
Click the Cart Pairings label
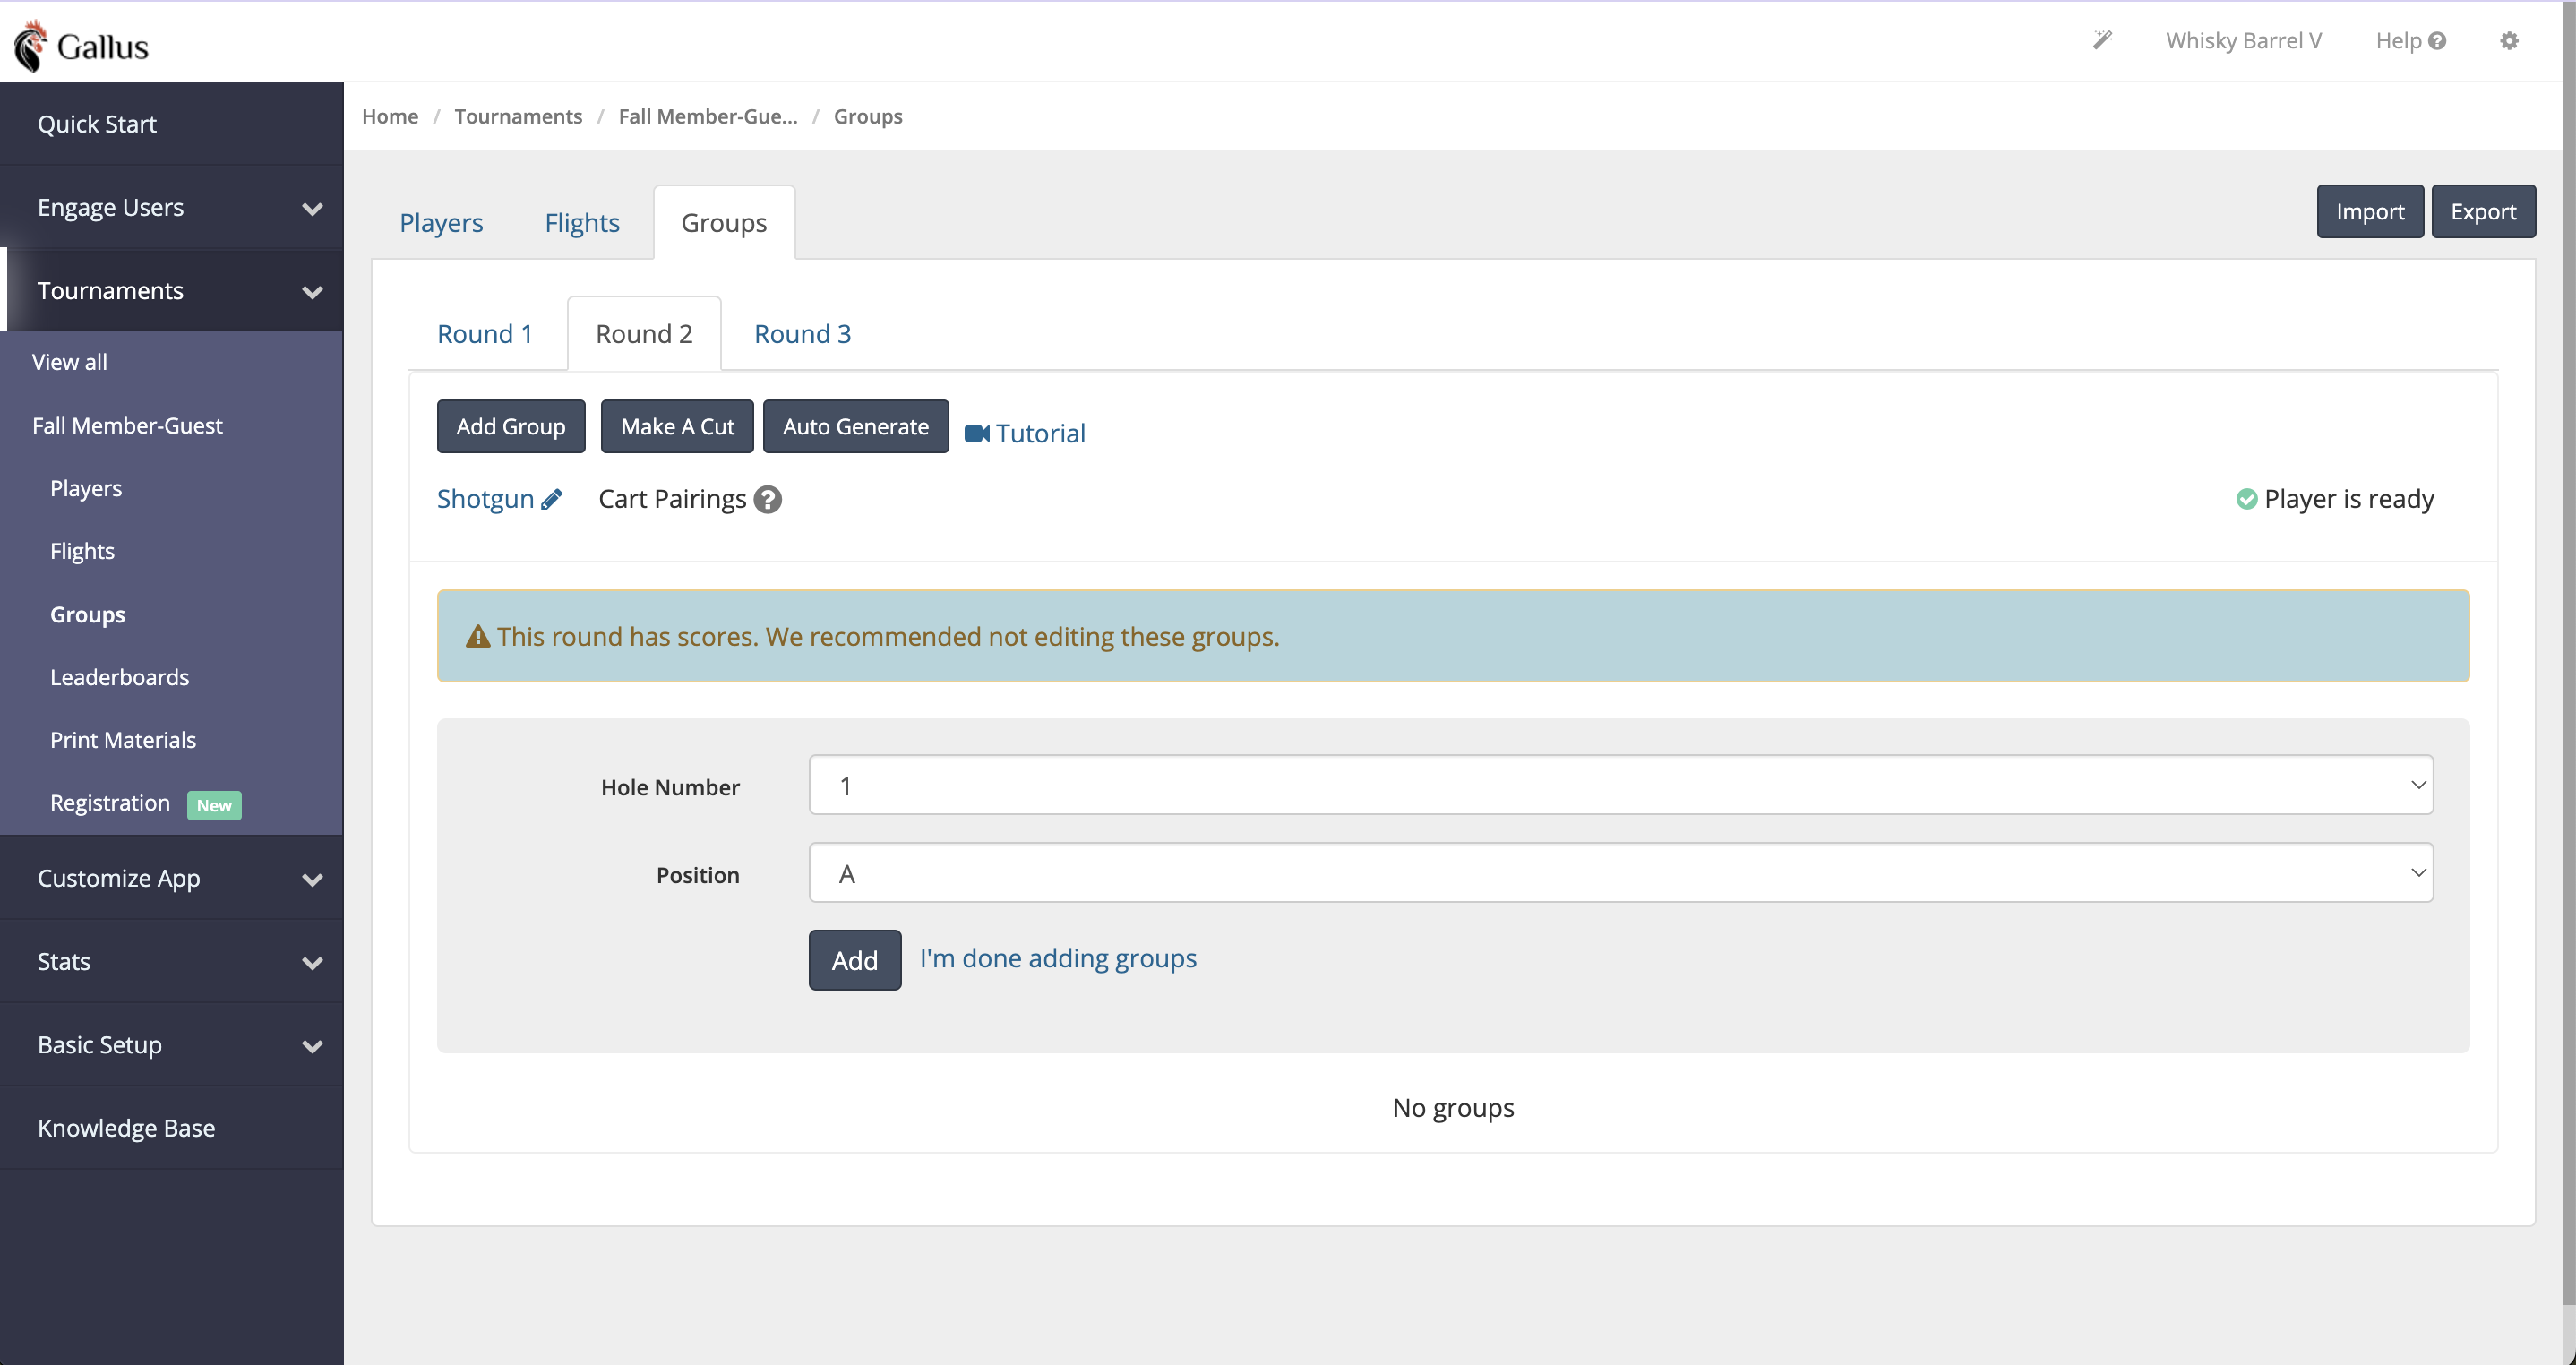[x=672, y=499]
